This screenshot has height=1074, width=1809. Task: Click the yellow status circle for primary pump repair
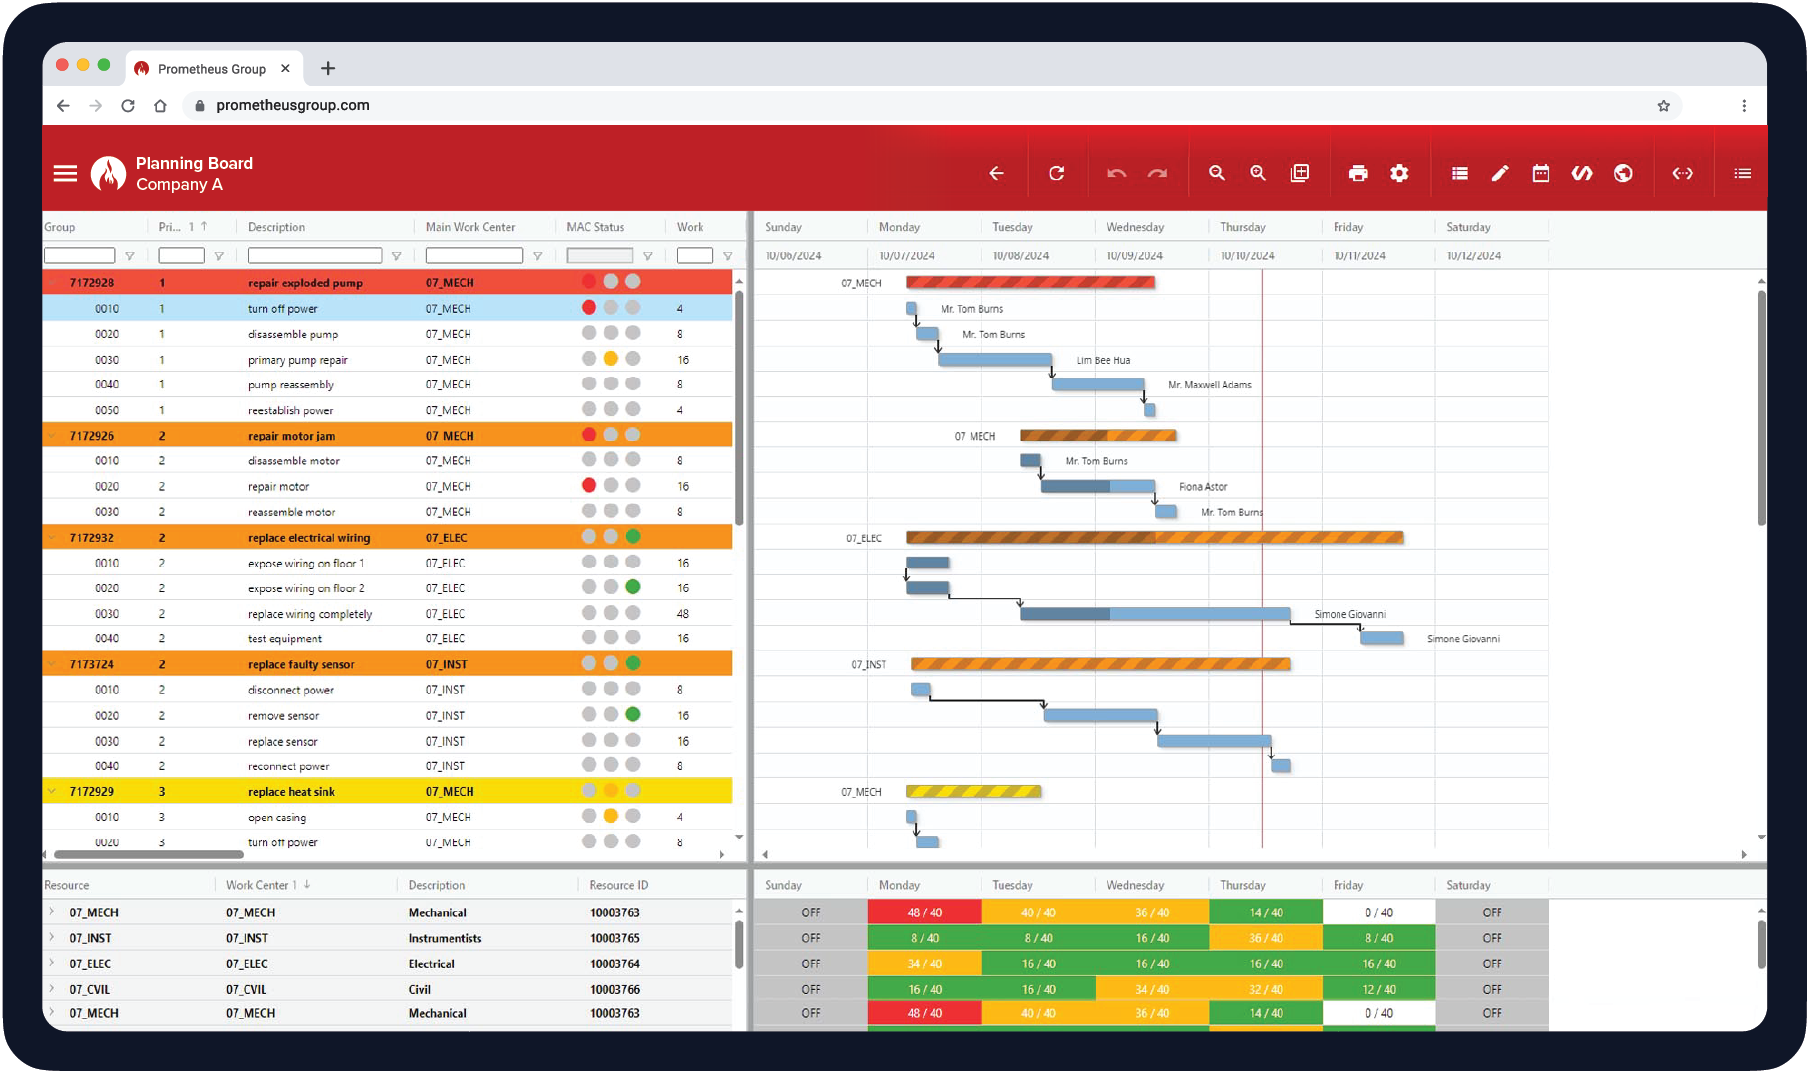pos(611,359)
